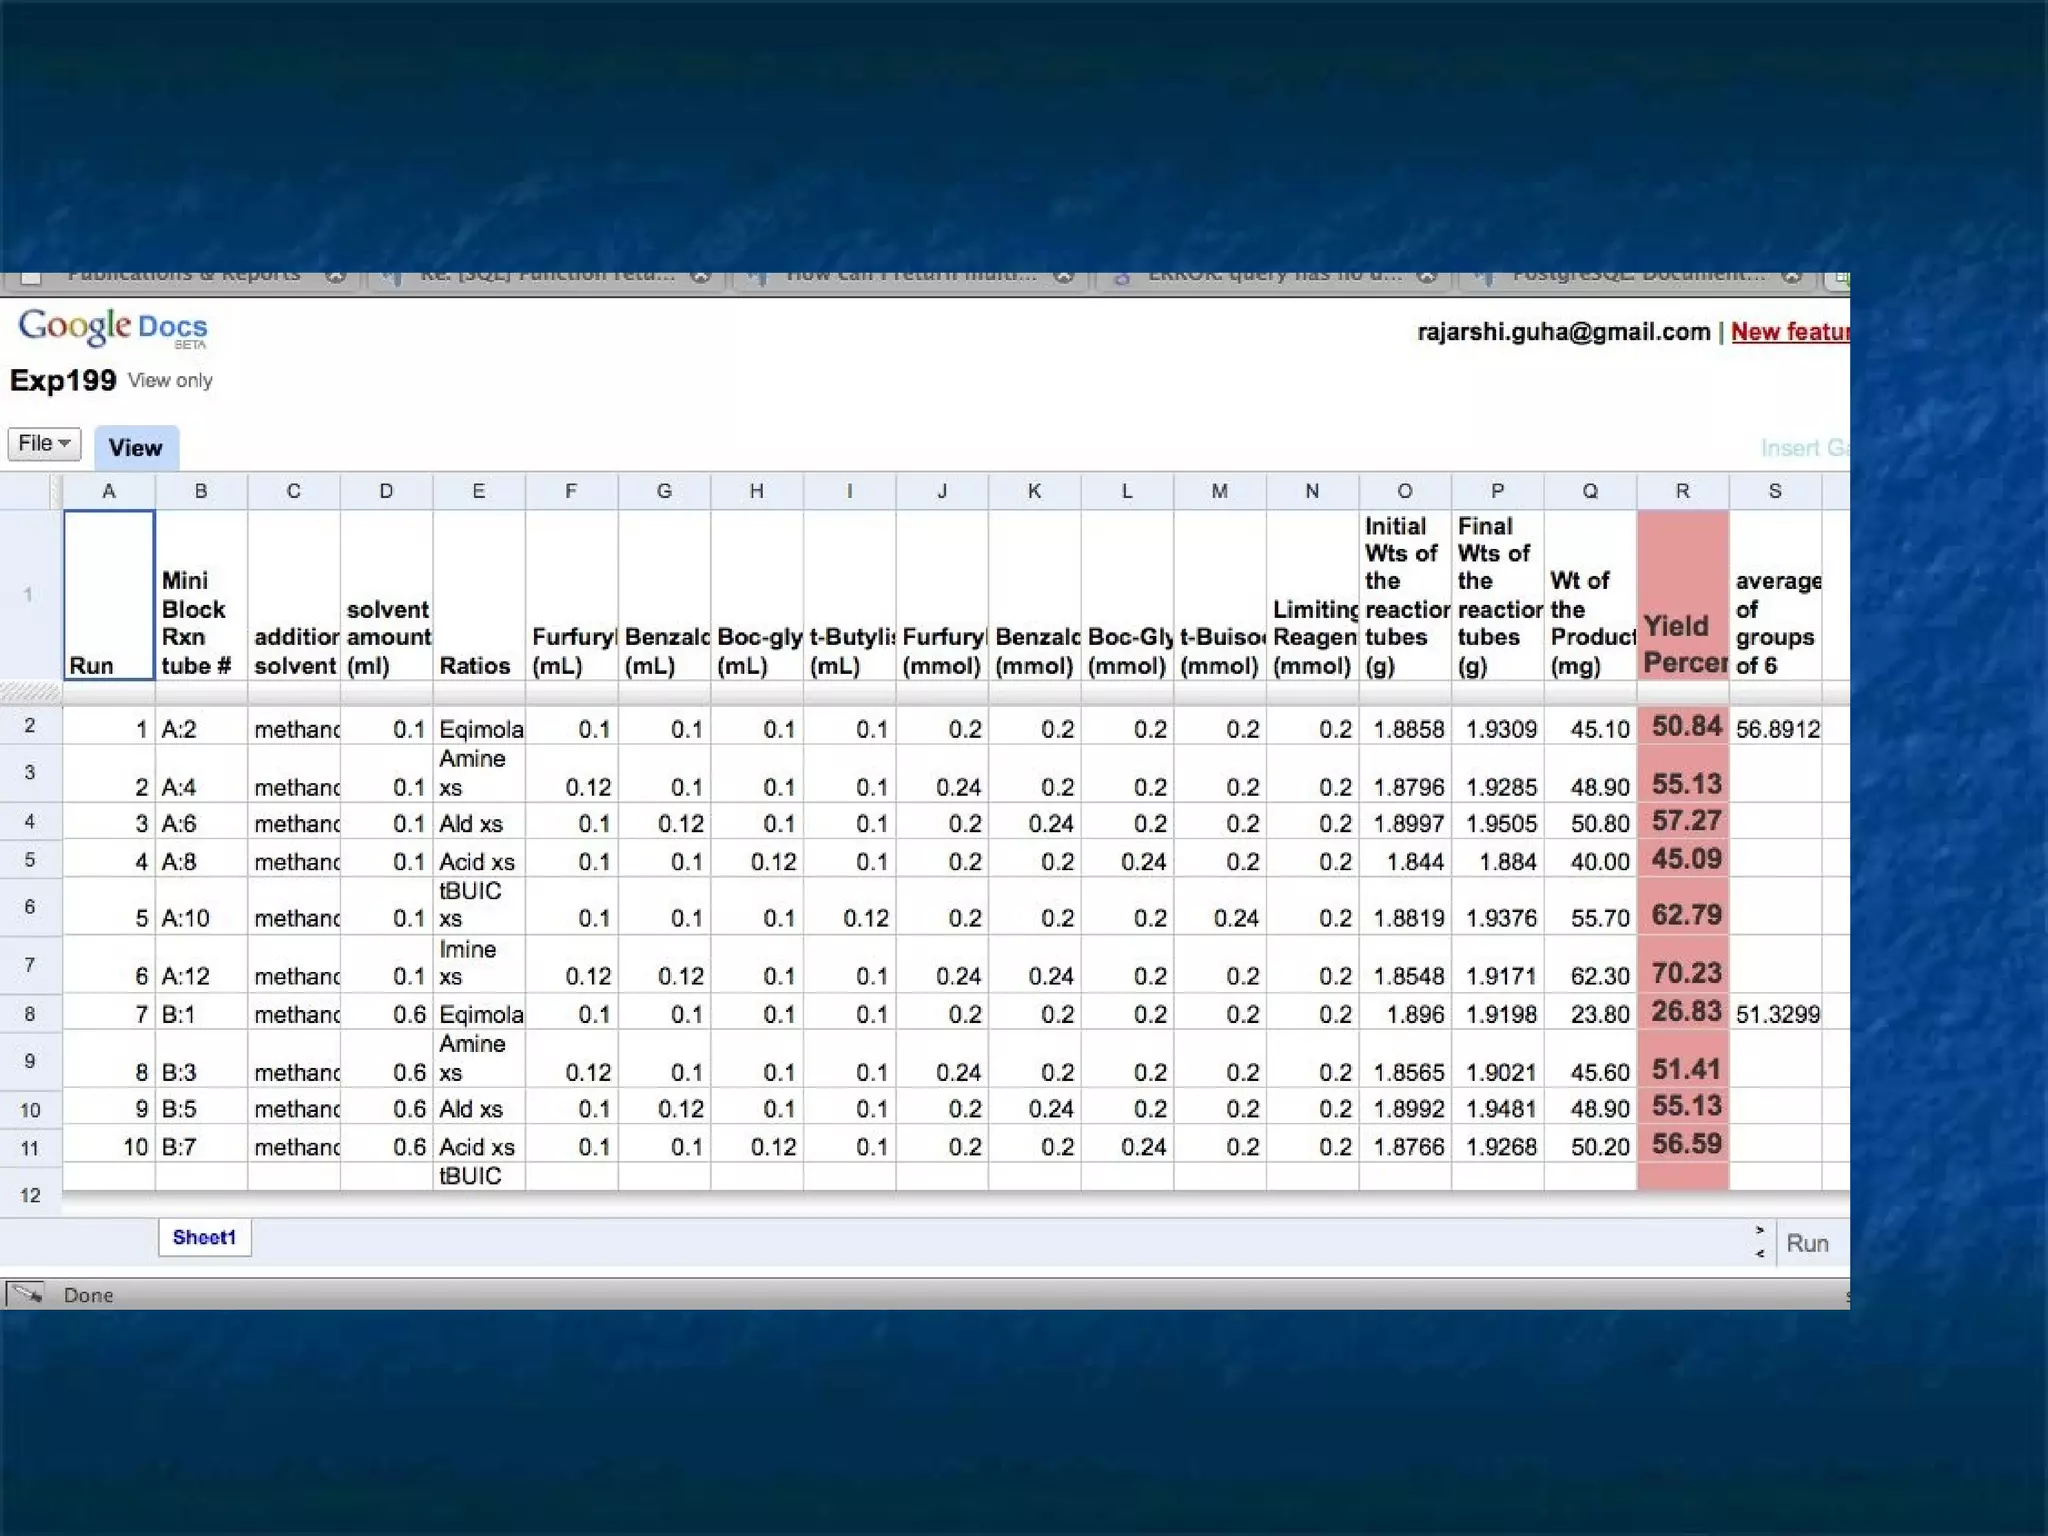Click the lower scroll arrow beside Run
This screenshot has width=2048, height=1536.
click(1760, 1254)
